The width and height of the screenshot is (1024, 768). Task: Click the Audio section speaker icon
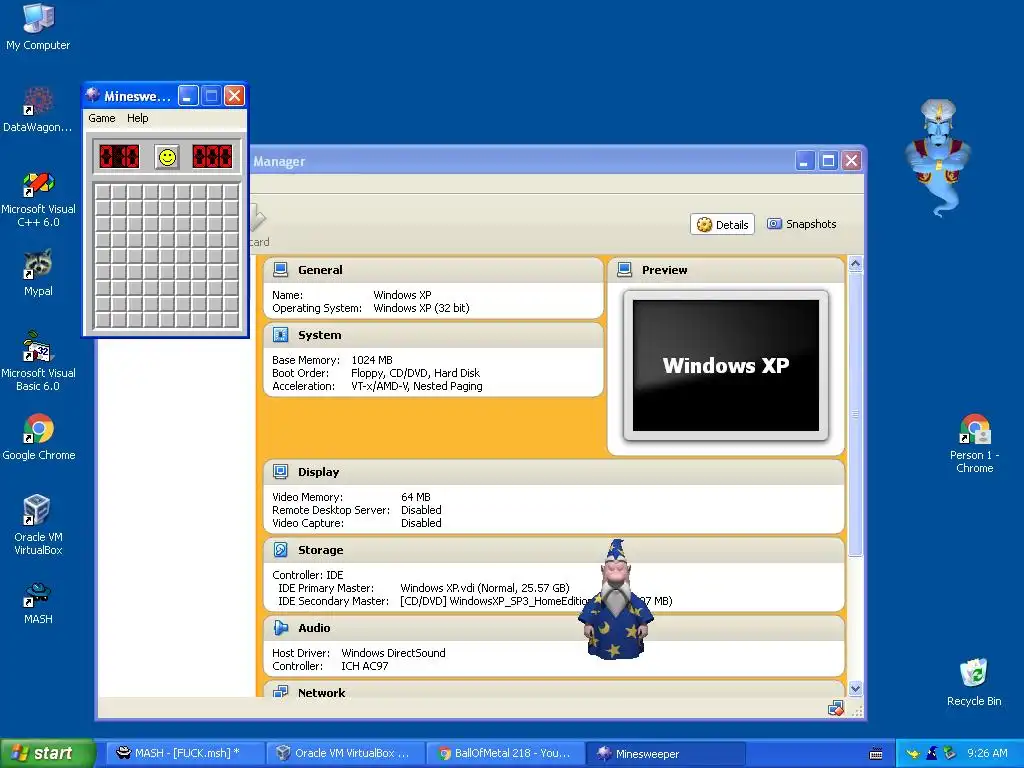point(281,628)
